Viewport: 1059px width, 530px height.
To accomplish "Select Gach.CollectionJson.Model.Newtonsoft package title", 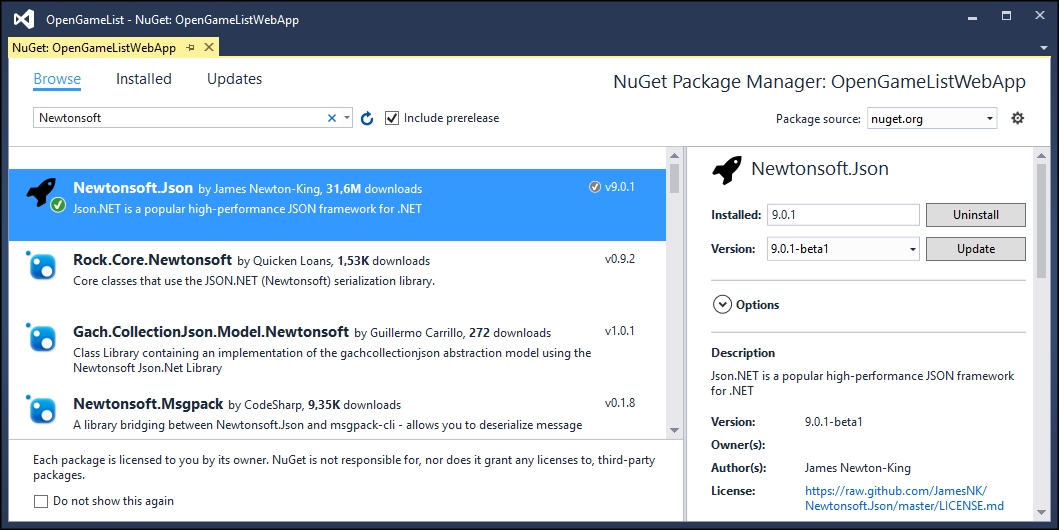I will click(x=211, y=332).
